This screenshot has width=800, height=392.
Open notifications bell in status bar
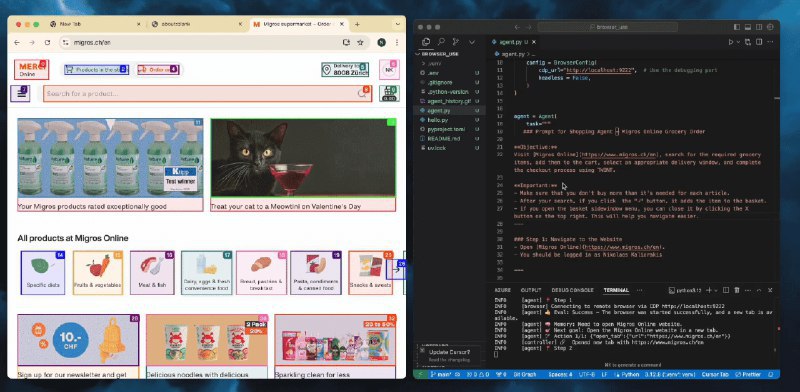click(x=771, y=374)
